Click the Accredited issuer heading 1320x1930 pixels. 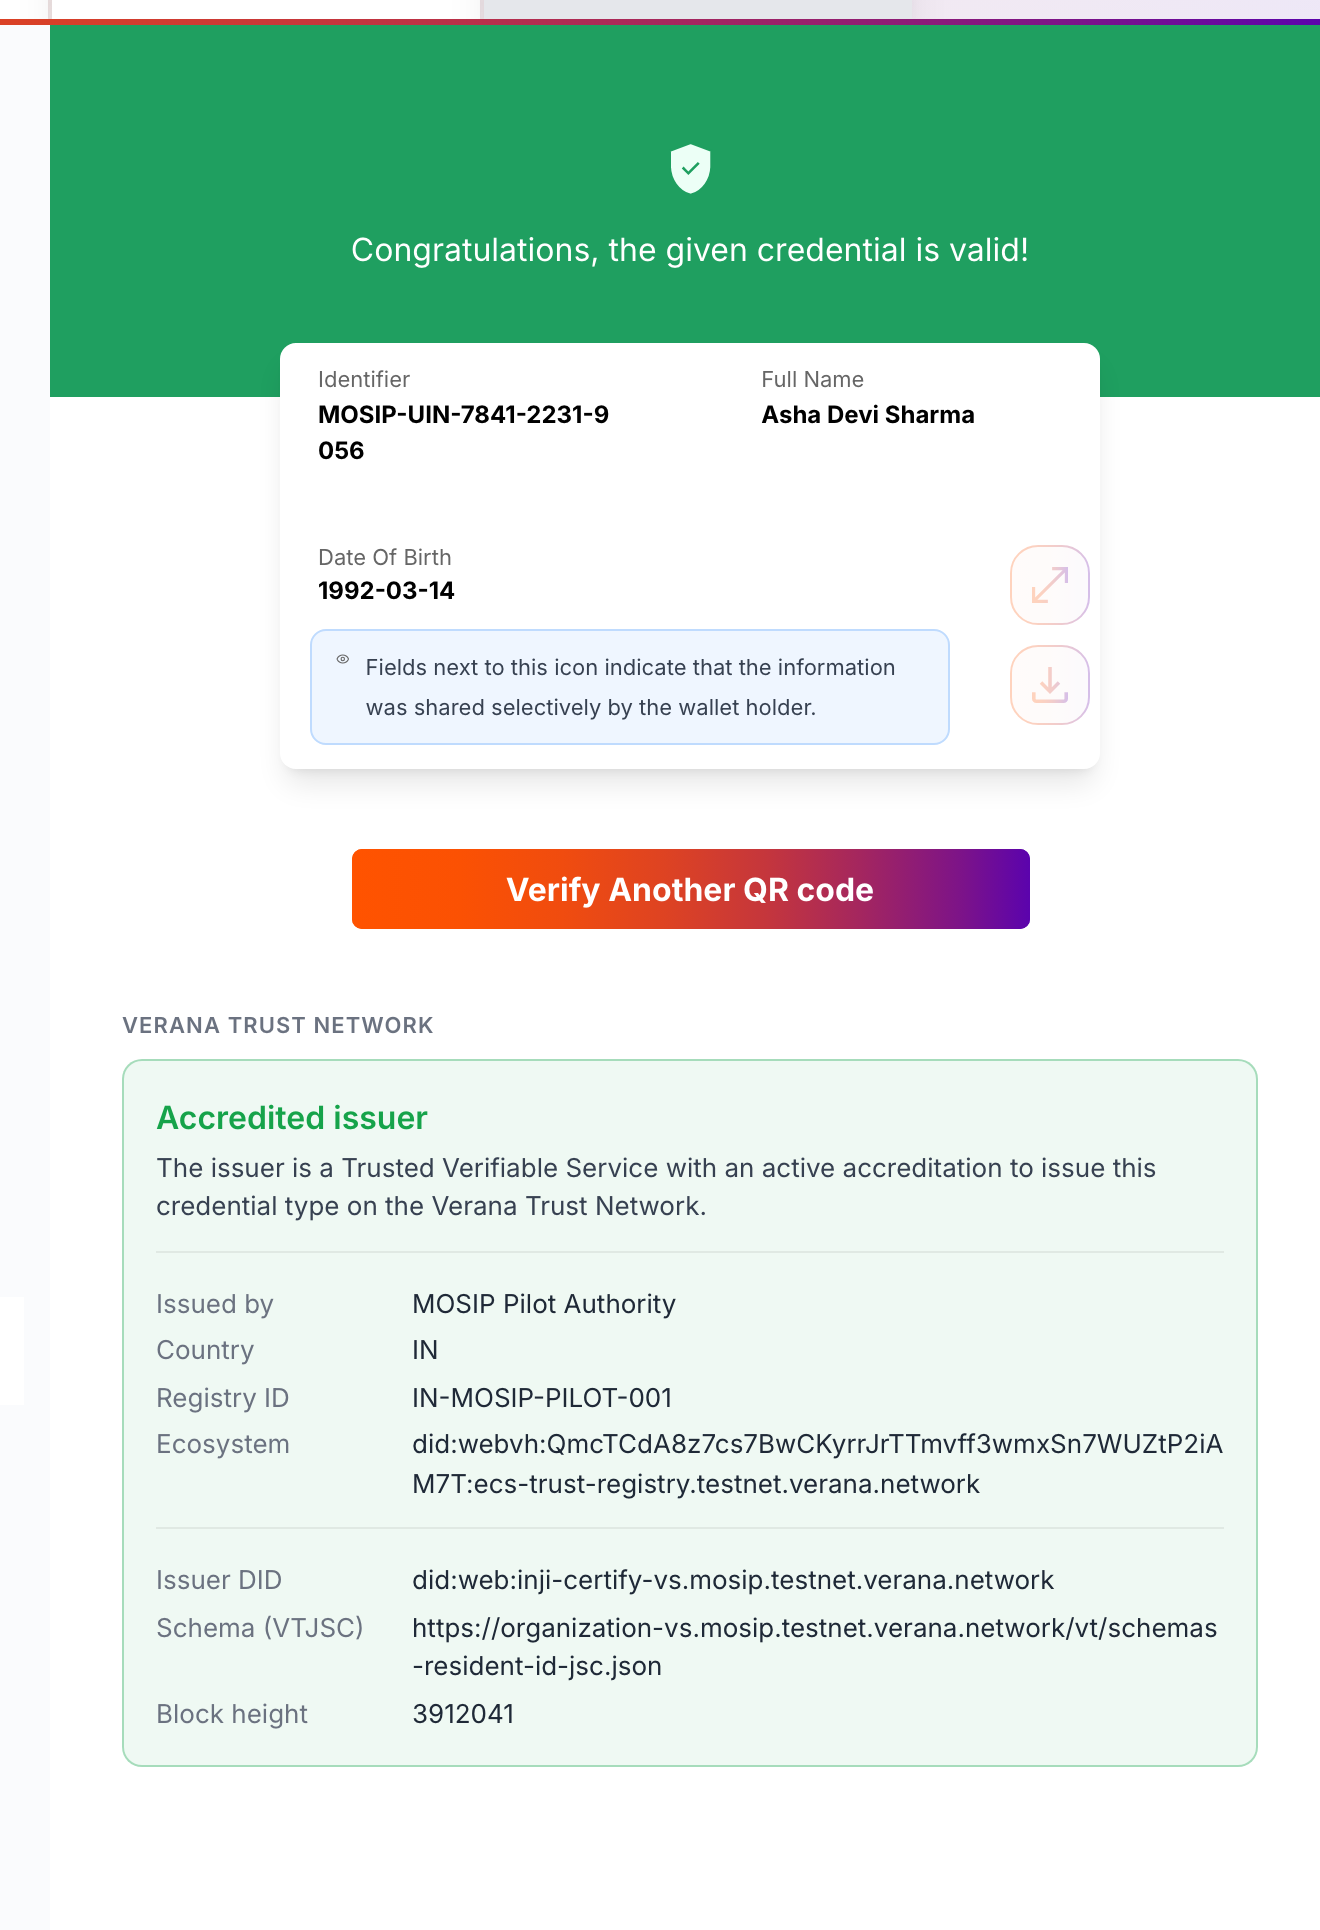tap(292, 1118)
